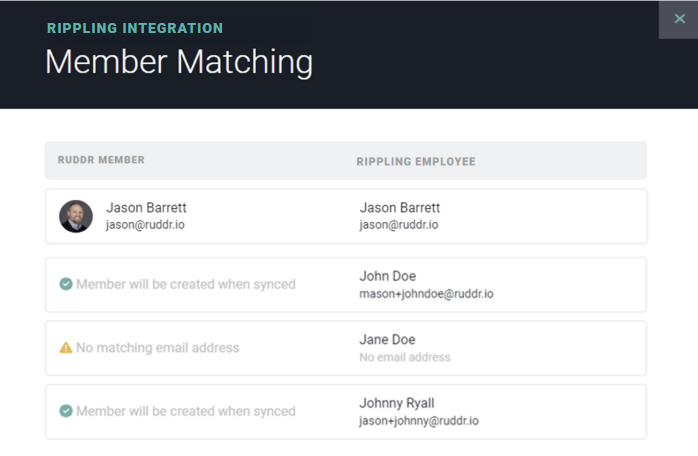
Task: Click the yellow warning icon for Jane Doe
Action: [x=66, y=347]
